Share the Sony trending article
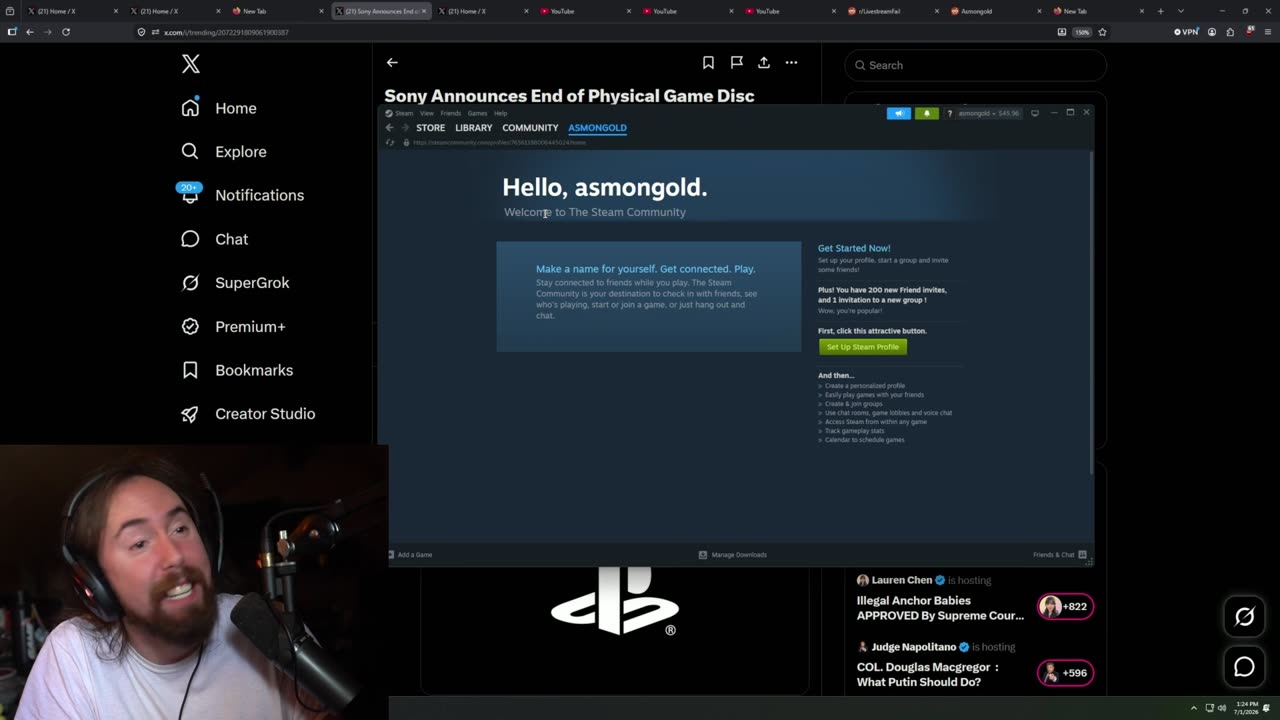Screen dimensions: 1280x720 (x=764, y=62)
